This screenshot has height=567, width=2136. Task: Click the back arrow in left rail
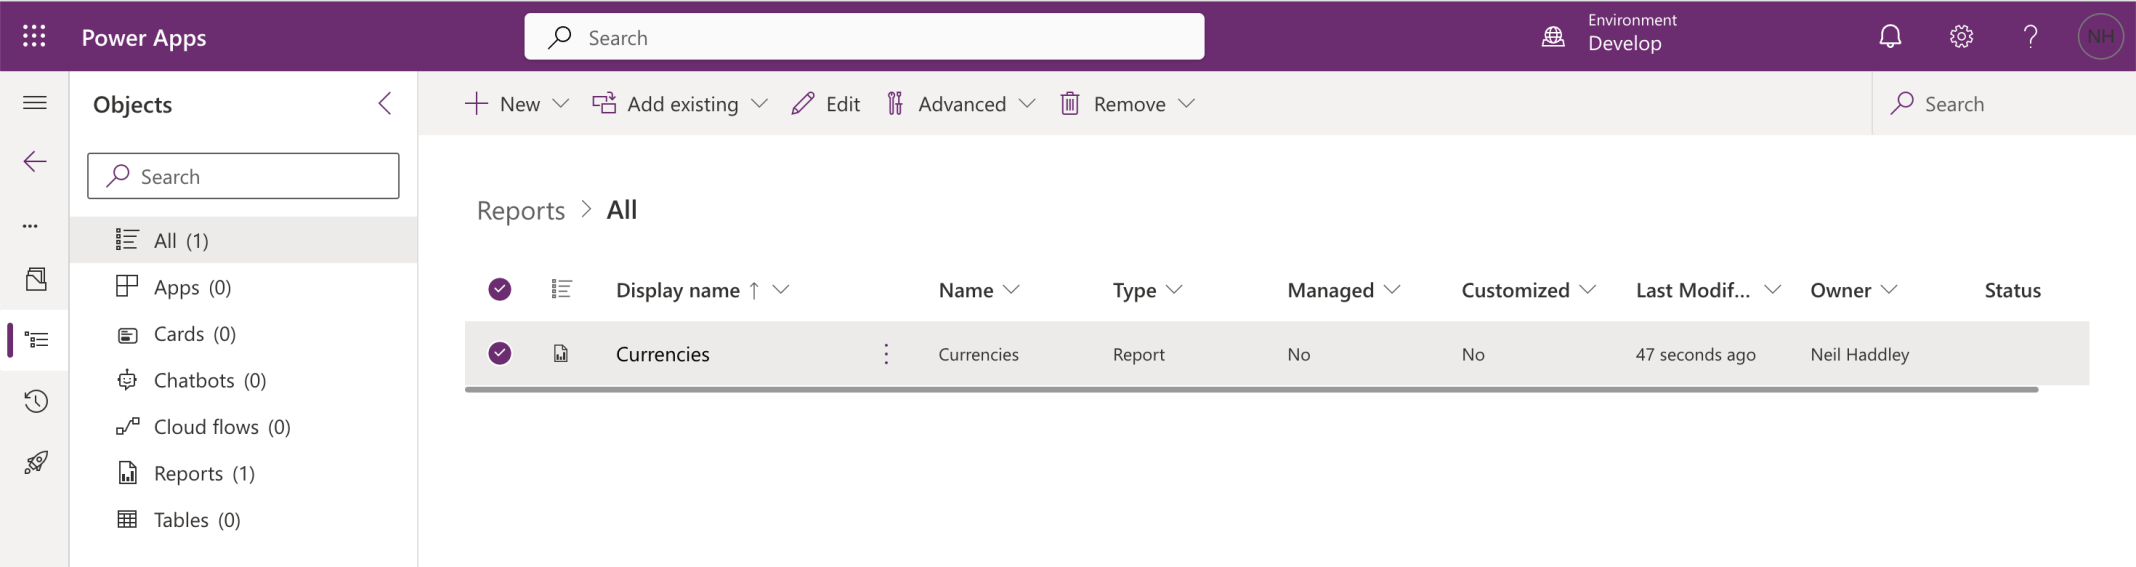point(35,162)
